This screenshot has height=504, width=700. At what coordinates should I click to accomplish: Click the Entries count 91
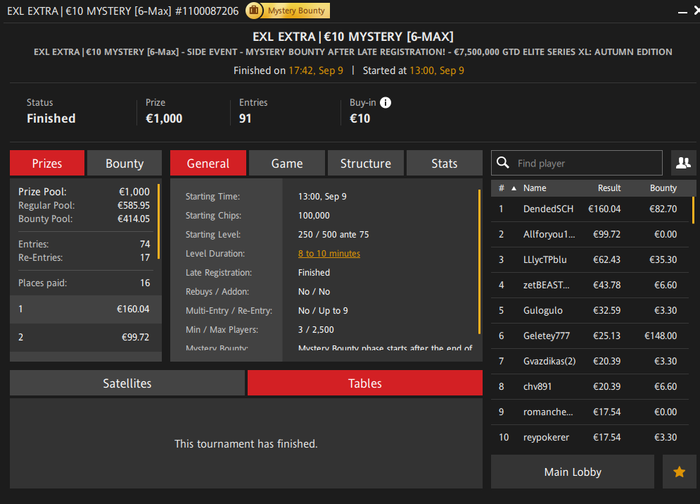[245, 118]
